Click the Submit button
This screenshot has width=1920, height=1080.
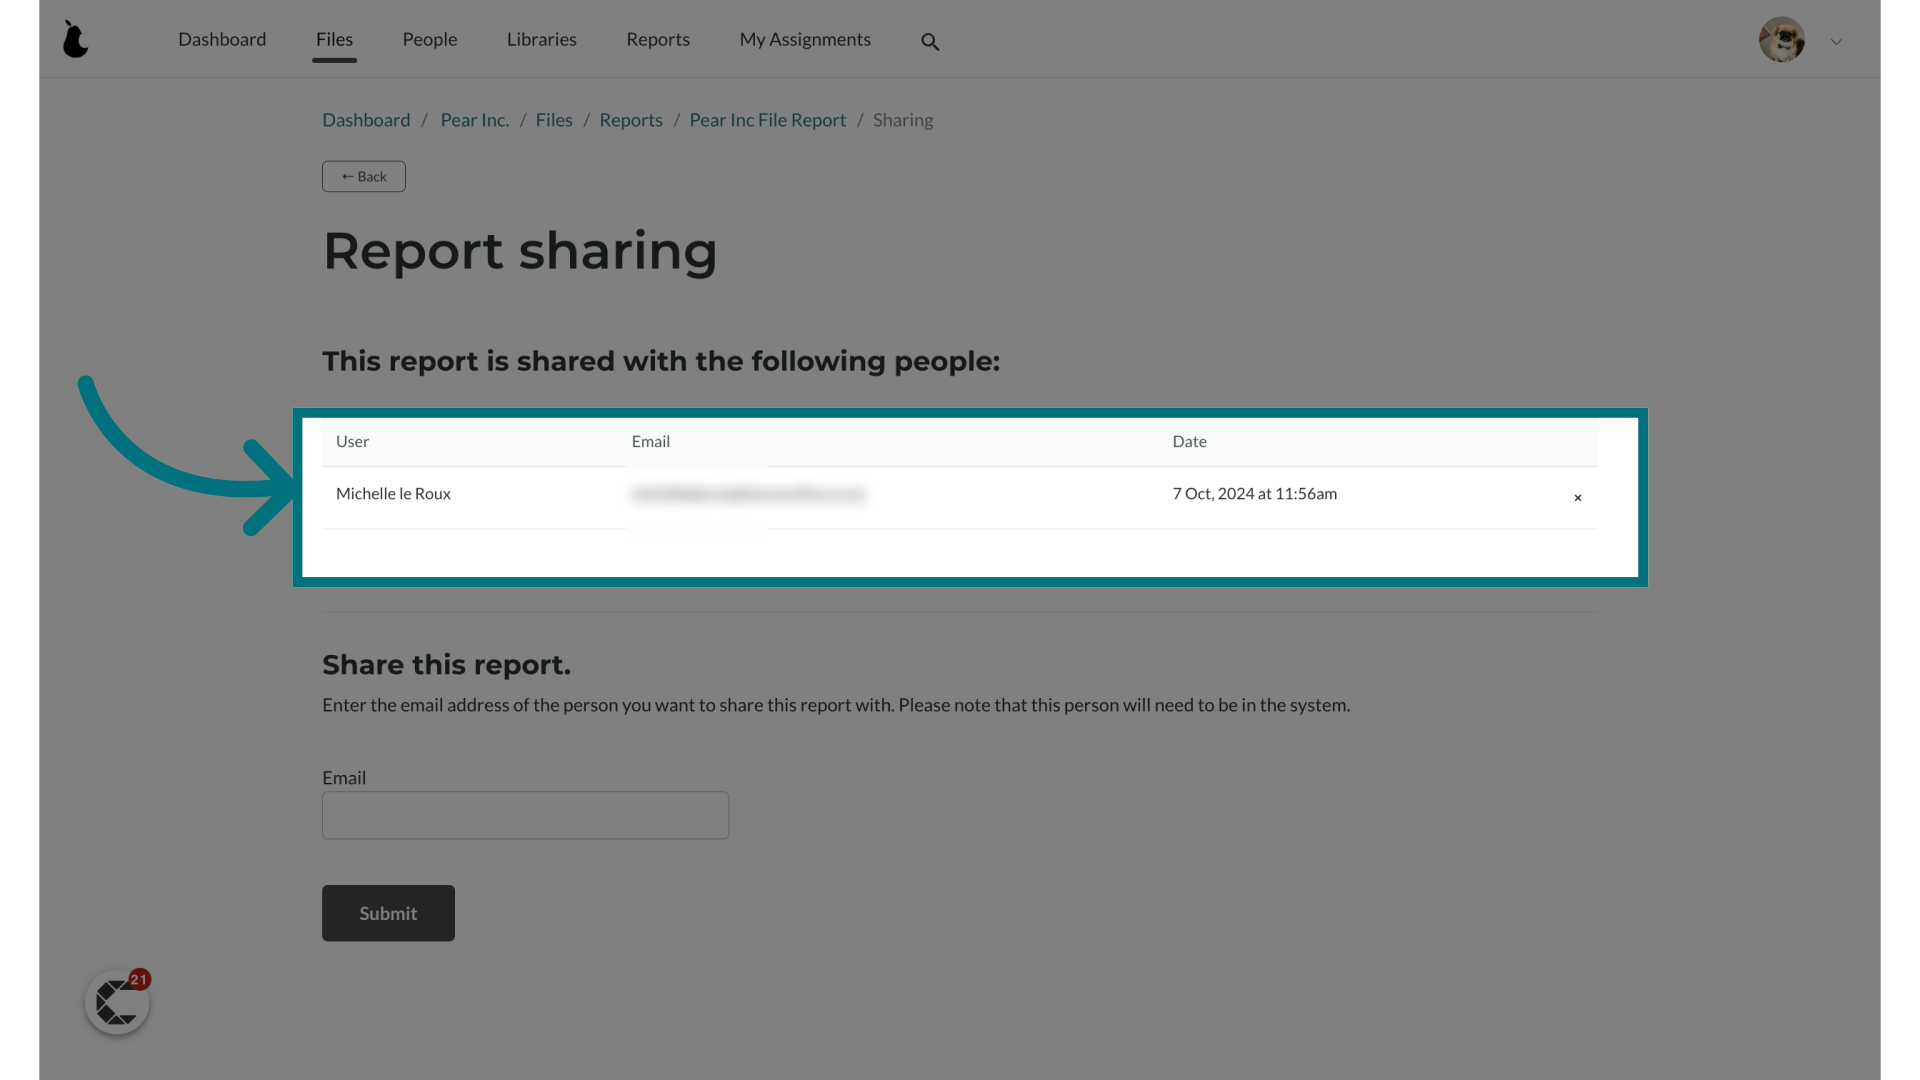pyautogui.click(x=388, y=913)
